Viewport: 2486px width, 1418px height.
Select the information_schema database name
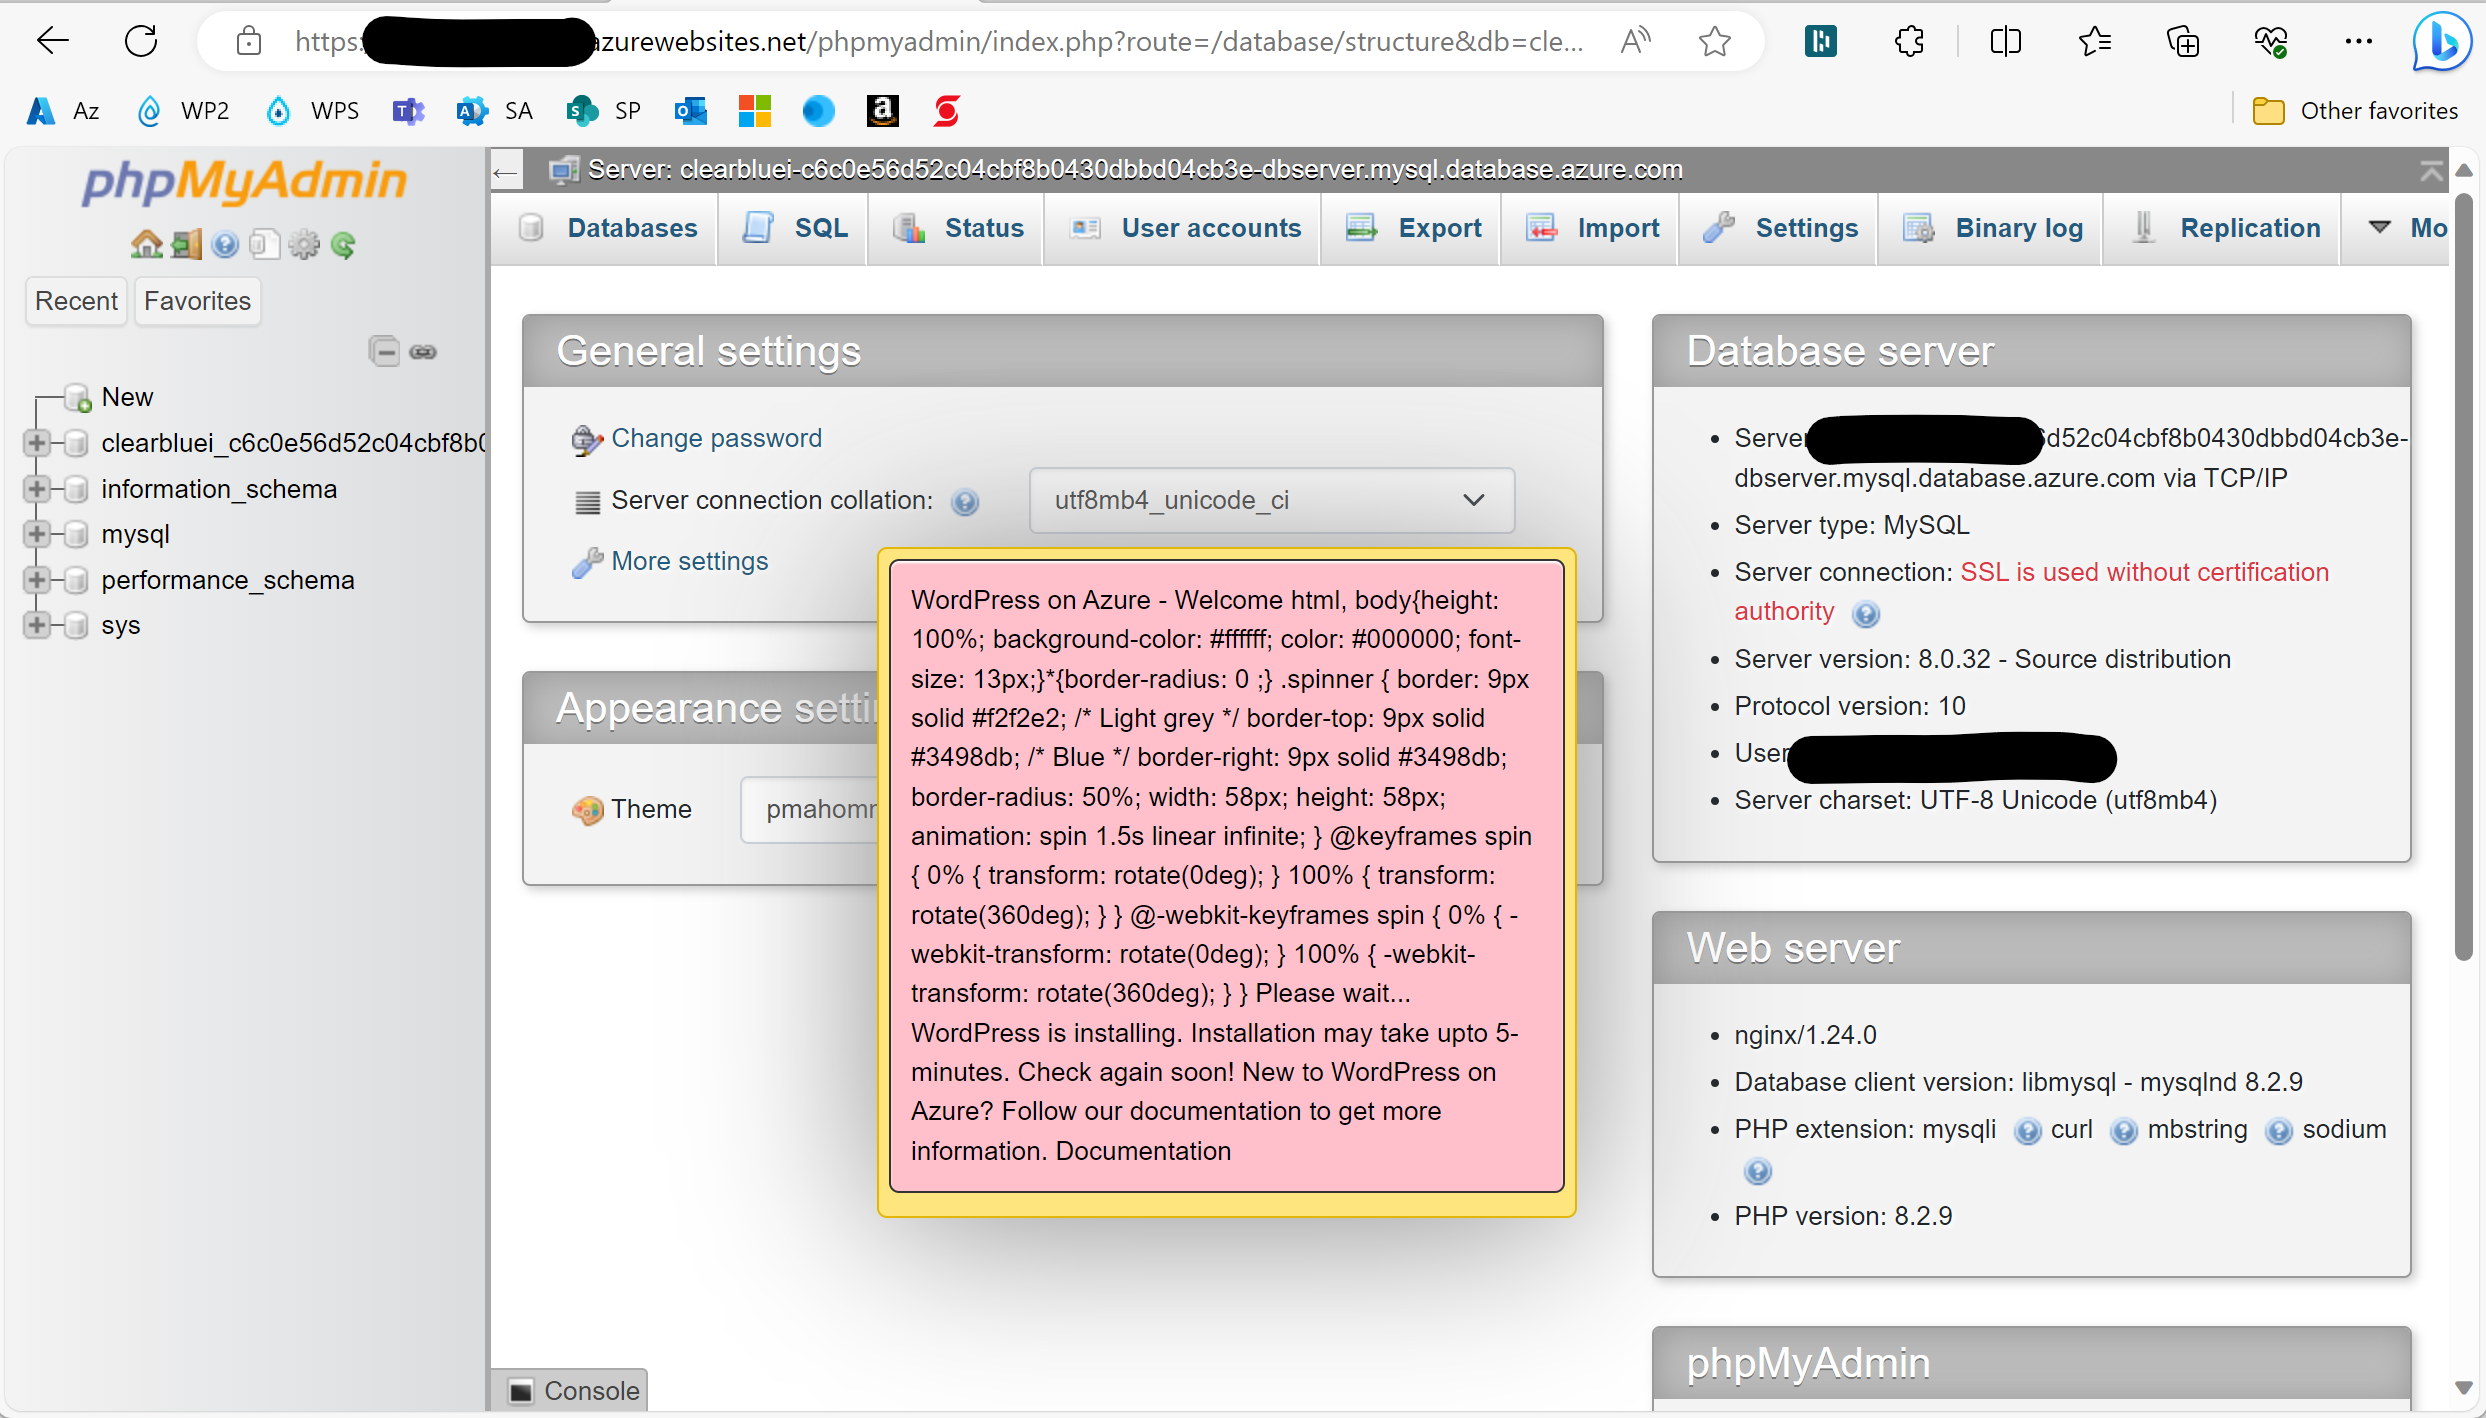[219, 489]
